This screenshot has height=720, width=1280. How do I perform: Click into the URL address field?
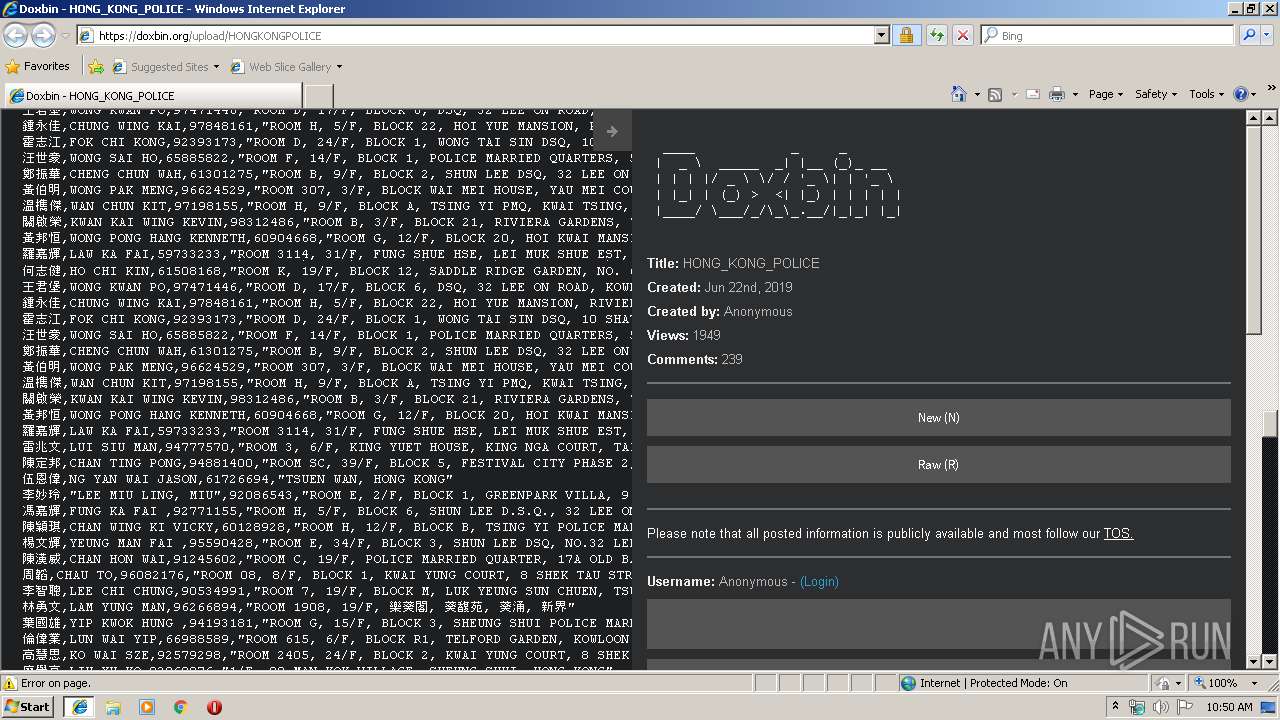coord(484,35)
